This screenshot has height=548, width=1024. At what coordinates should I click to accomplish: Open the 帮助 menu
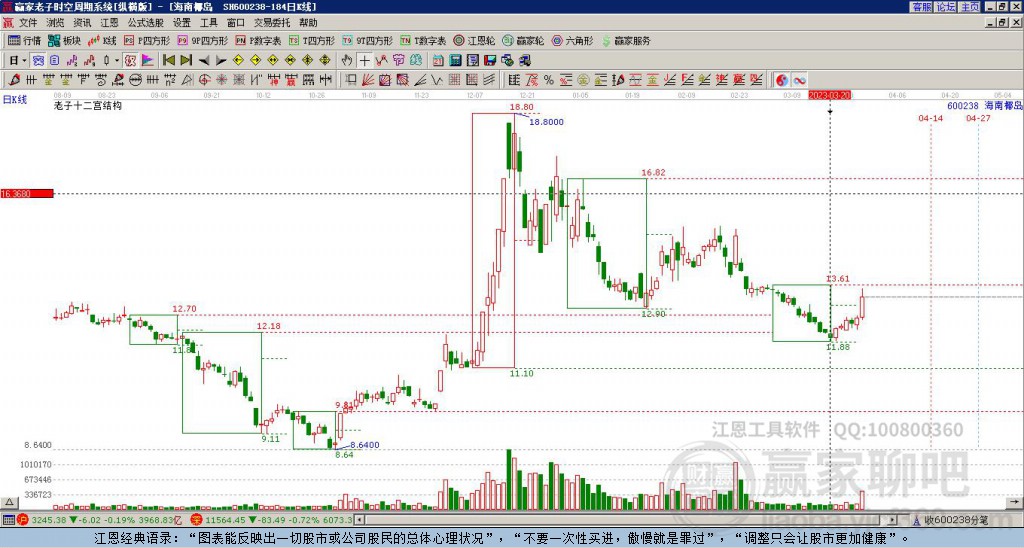click(x=308, y=23)
